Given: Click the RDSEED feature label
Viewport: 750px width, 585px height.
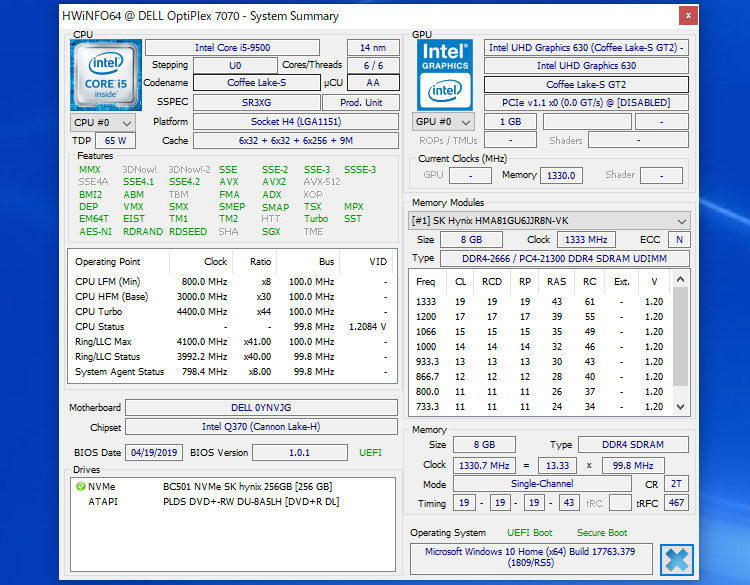Looking at the screenshot, I should point(188,232).
